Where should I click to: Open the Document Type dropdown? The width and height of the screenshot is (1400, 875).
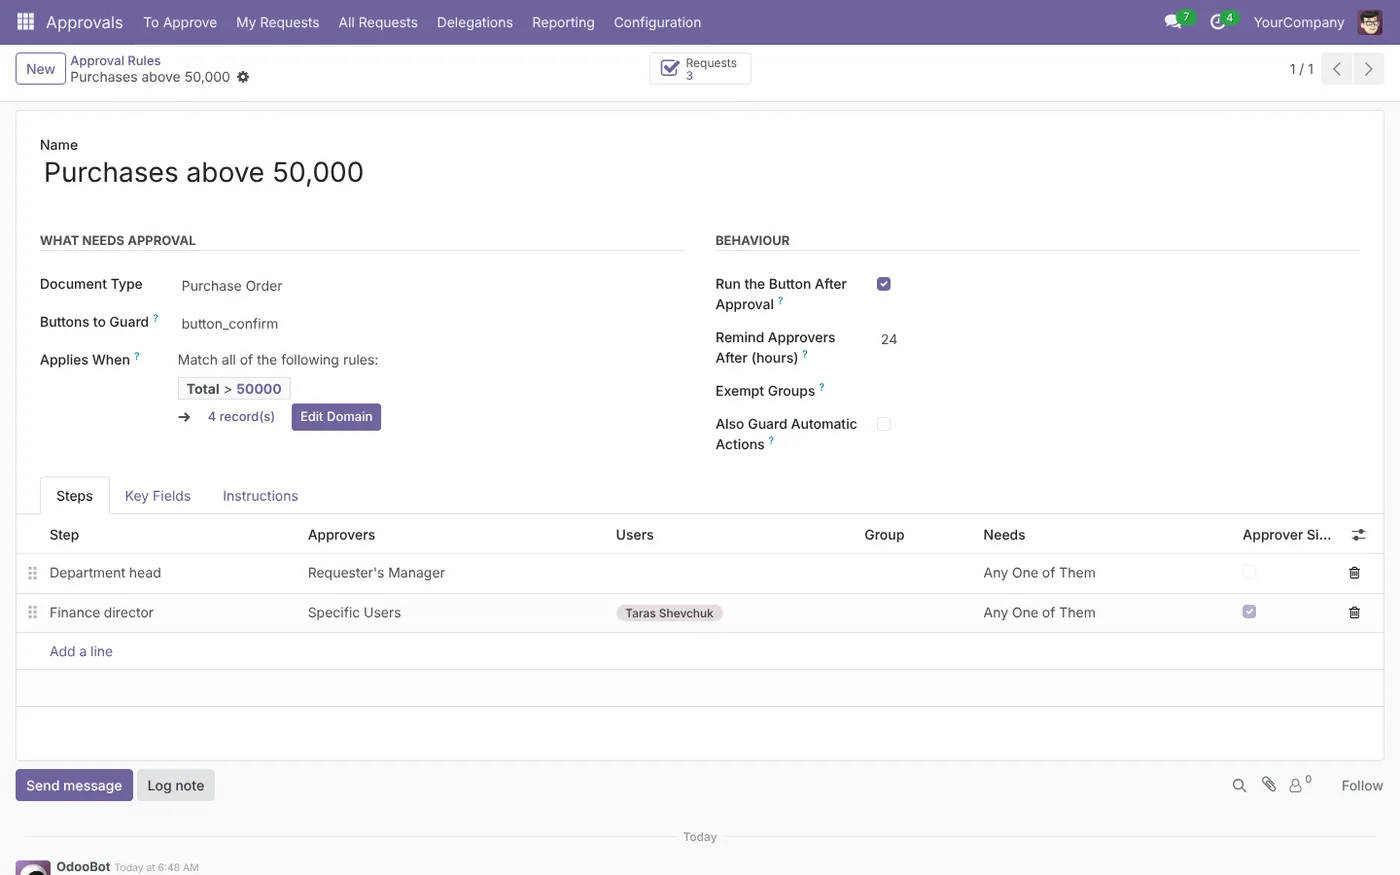click(x=431, y=286)
